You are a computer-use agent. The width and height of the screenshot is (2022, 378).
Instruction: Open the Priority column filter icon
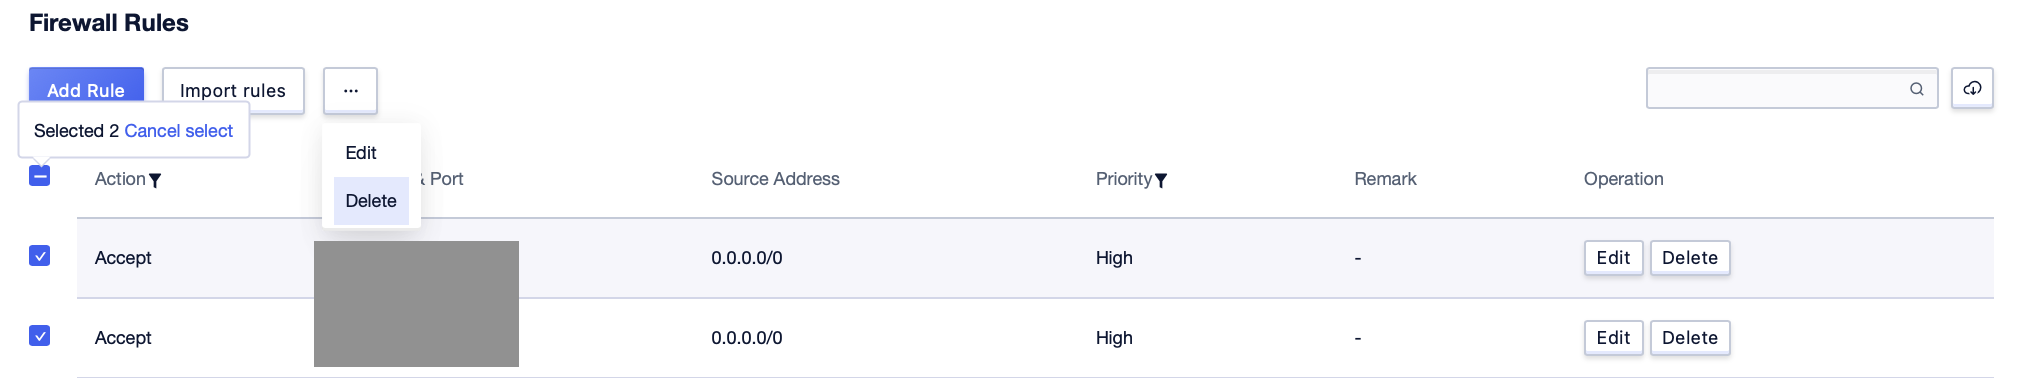coord(1161,180)
